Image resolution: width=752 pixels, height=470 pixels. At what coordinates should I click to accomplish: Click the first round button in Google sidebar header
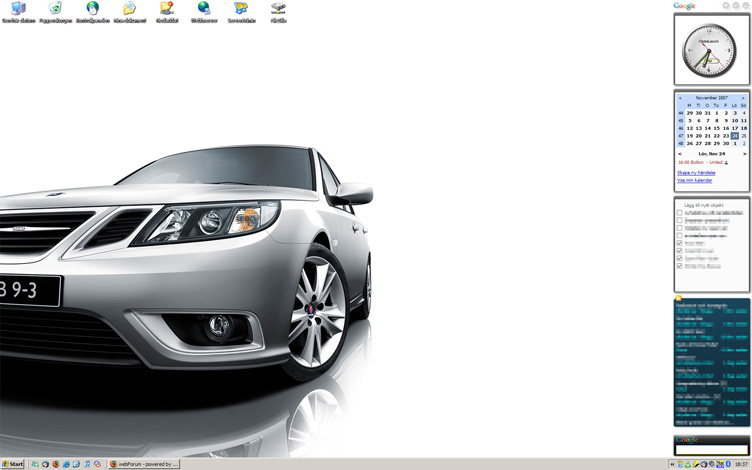(x=726, y=5)
